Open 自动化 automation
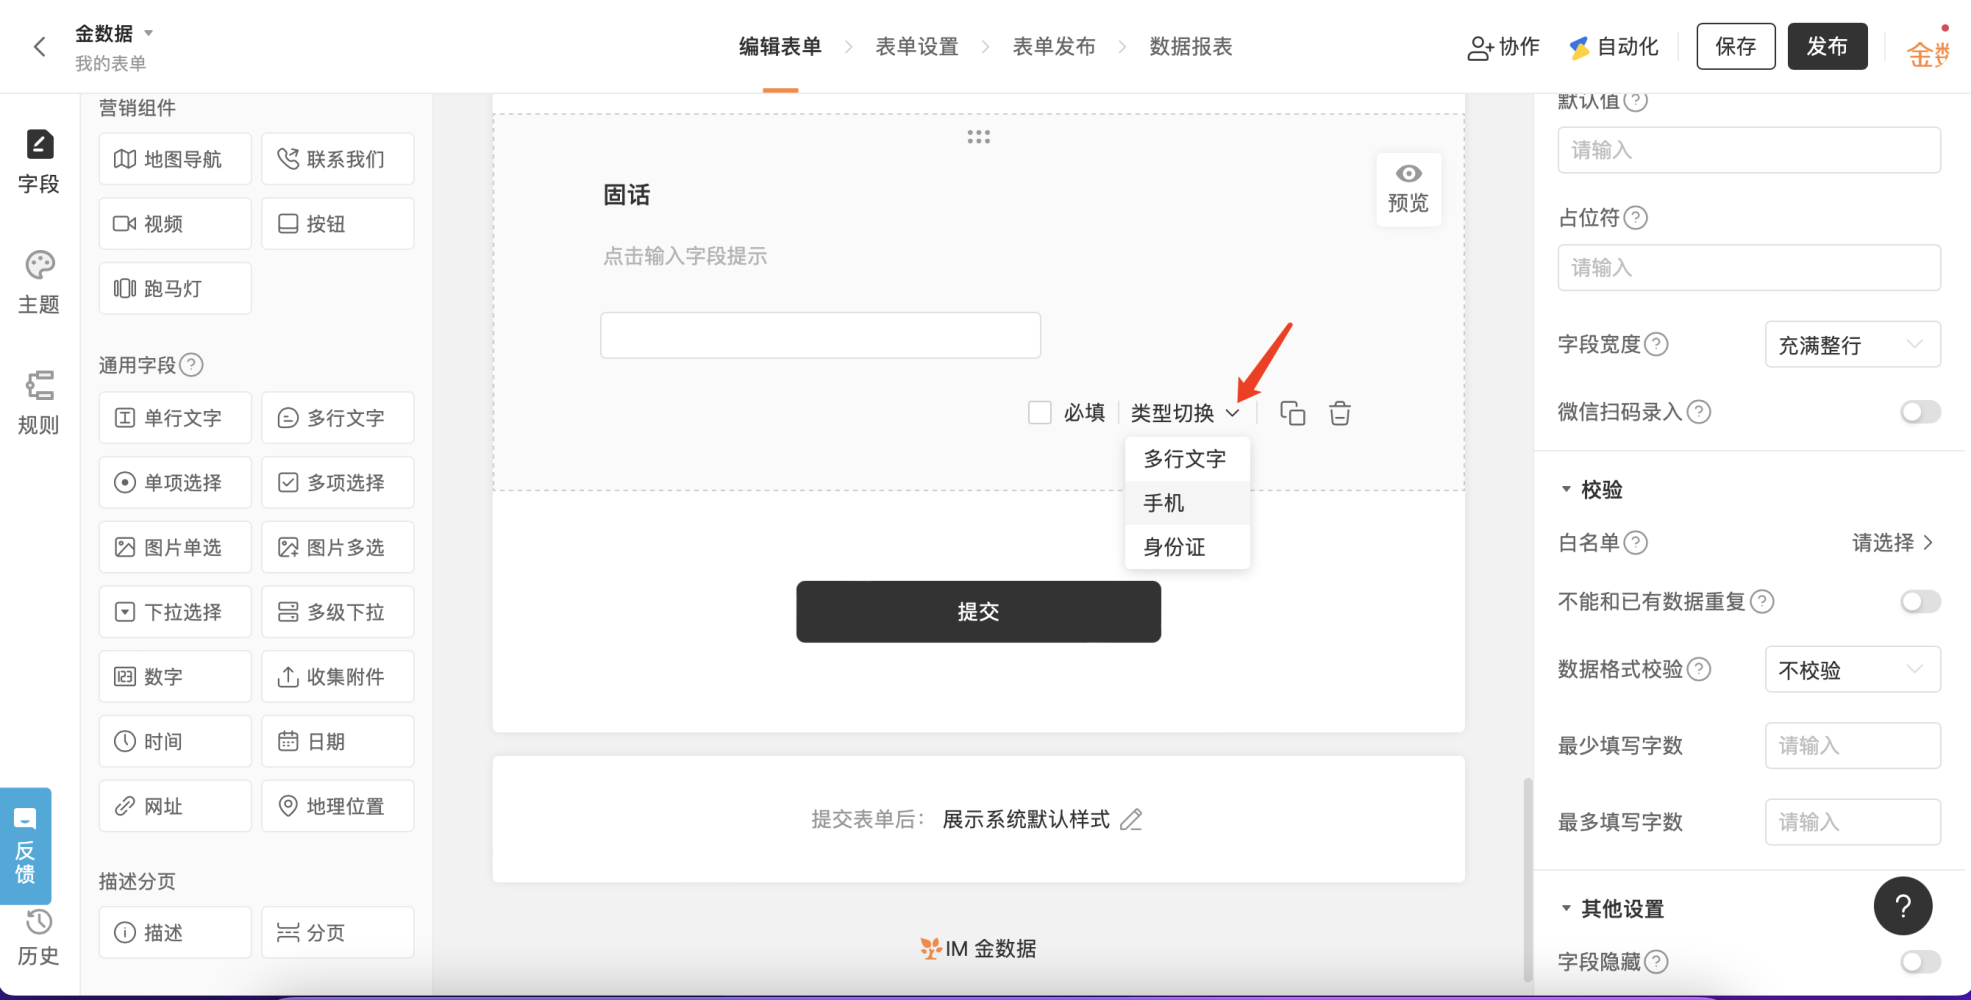This screenshot has height=1000, width=1971. point(1613,47)
